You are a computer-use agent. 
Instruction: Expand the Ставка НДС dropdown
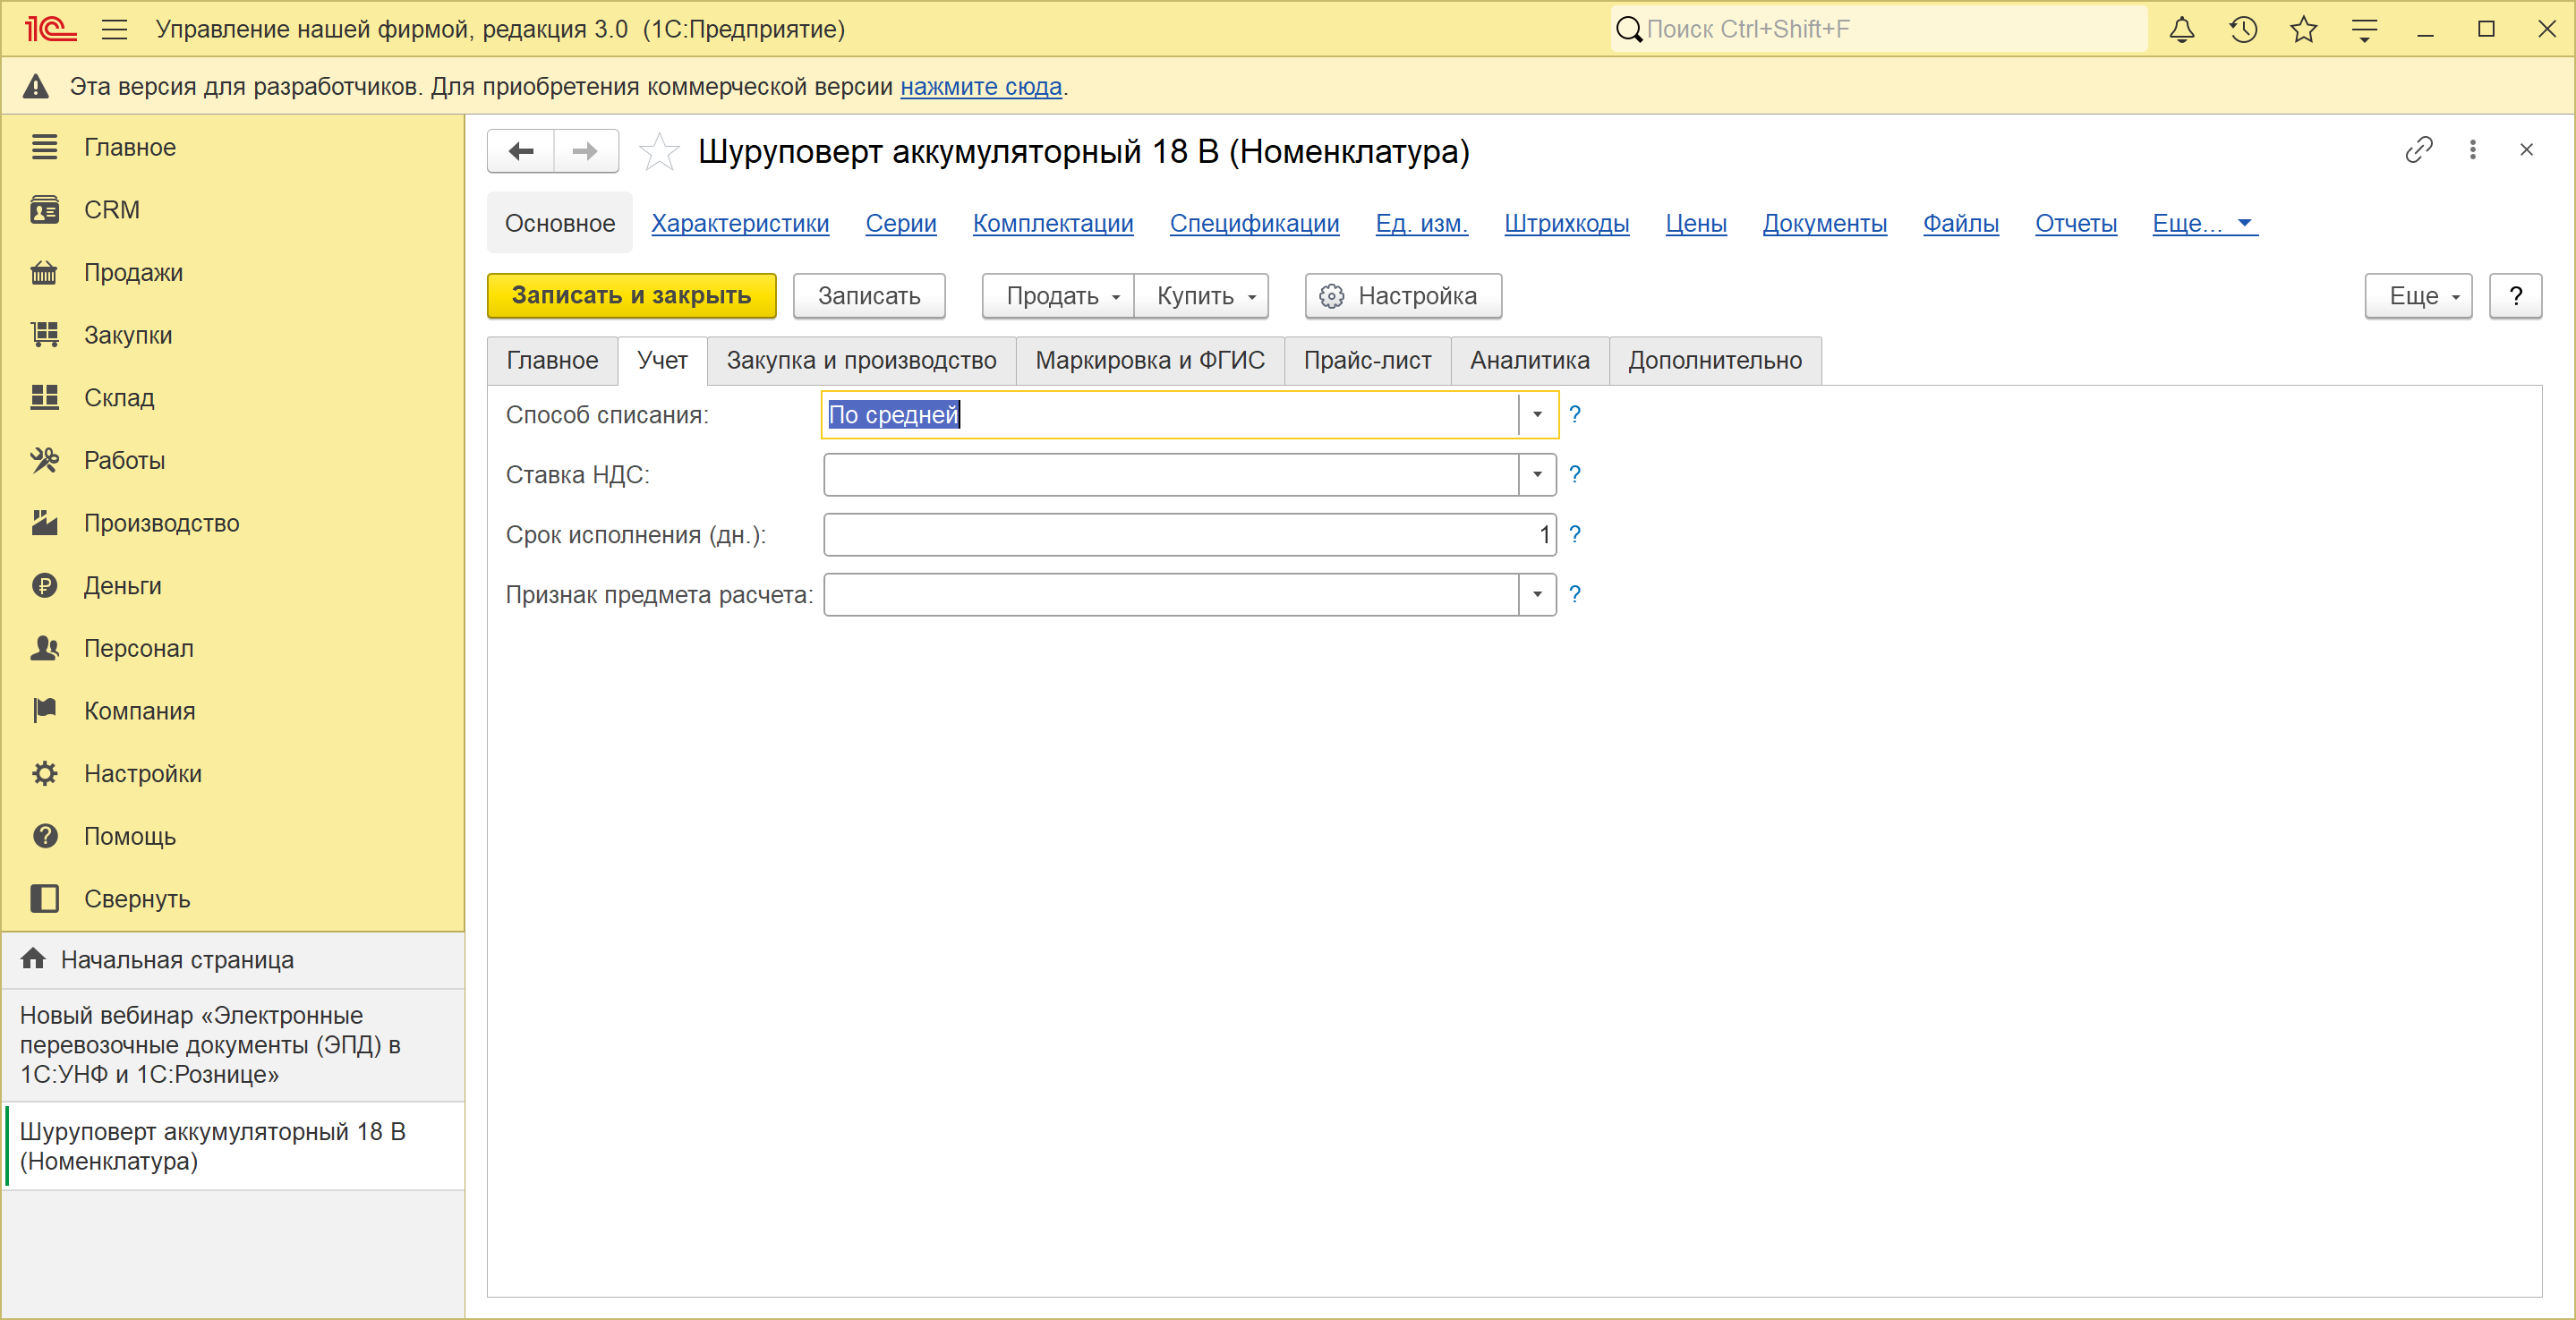coord(1537,475)
